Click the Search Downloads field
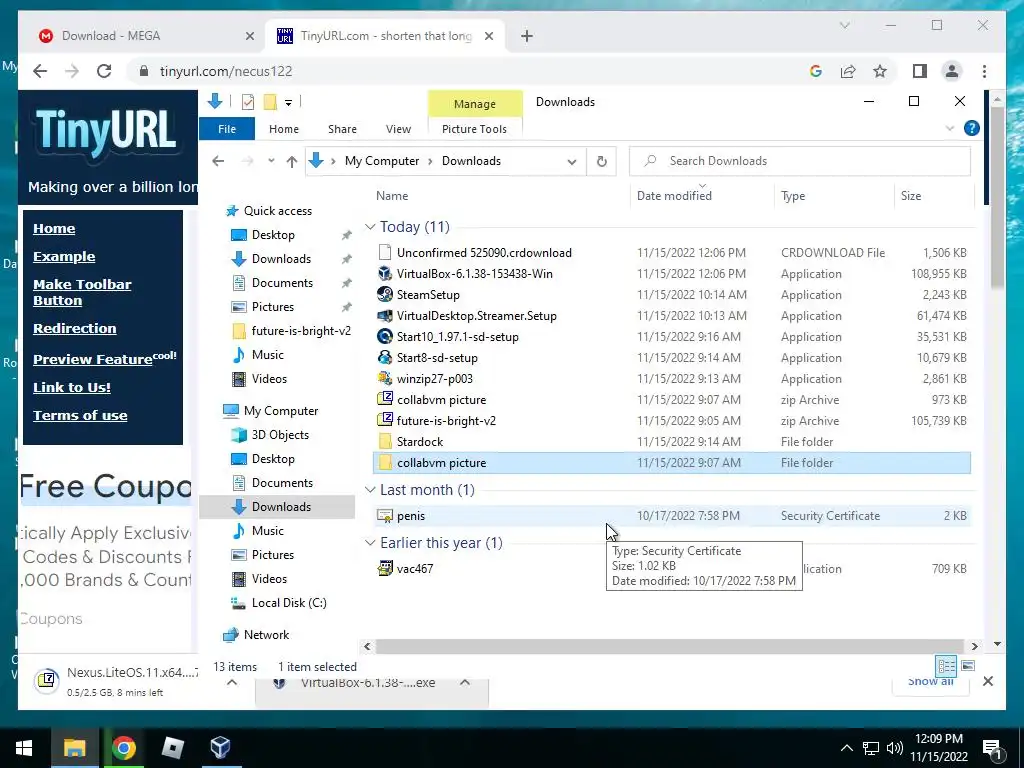 [799, 161]
